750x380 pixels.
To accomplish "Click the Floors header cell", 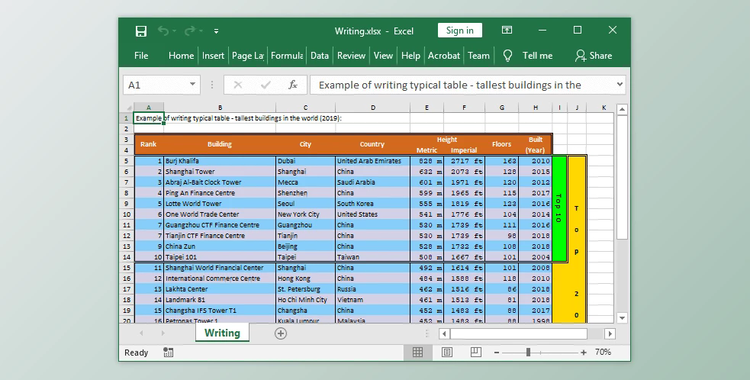I will (502, 145).
